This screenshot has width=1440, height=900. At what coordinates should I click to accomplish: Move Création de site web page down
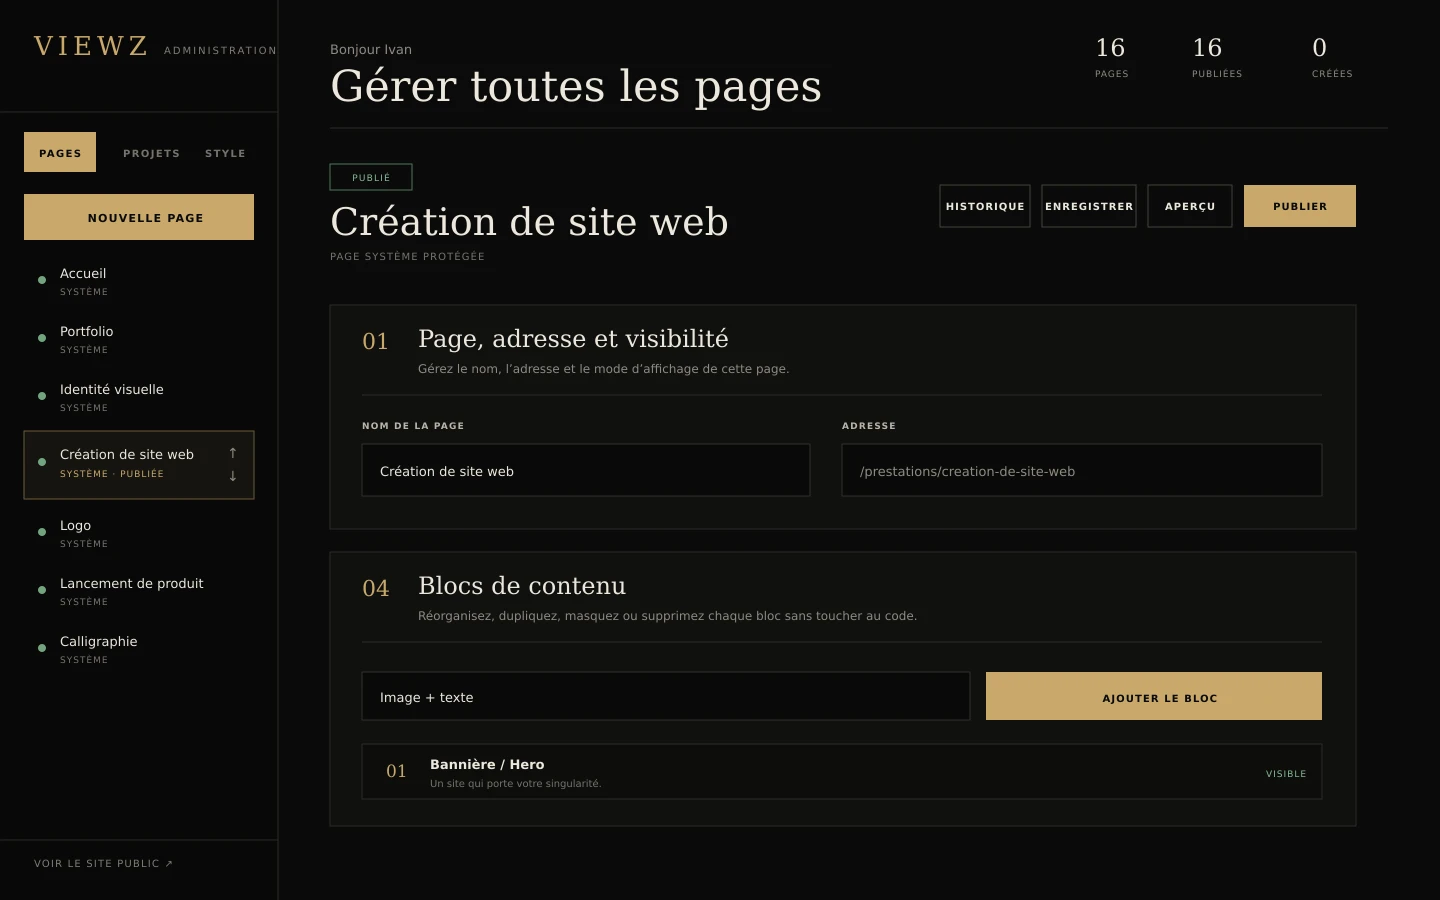pos(233,476)
